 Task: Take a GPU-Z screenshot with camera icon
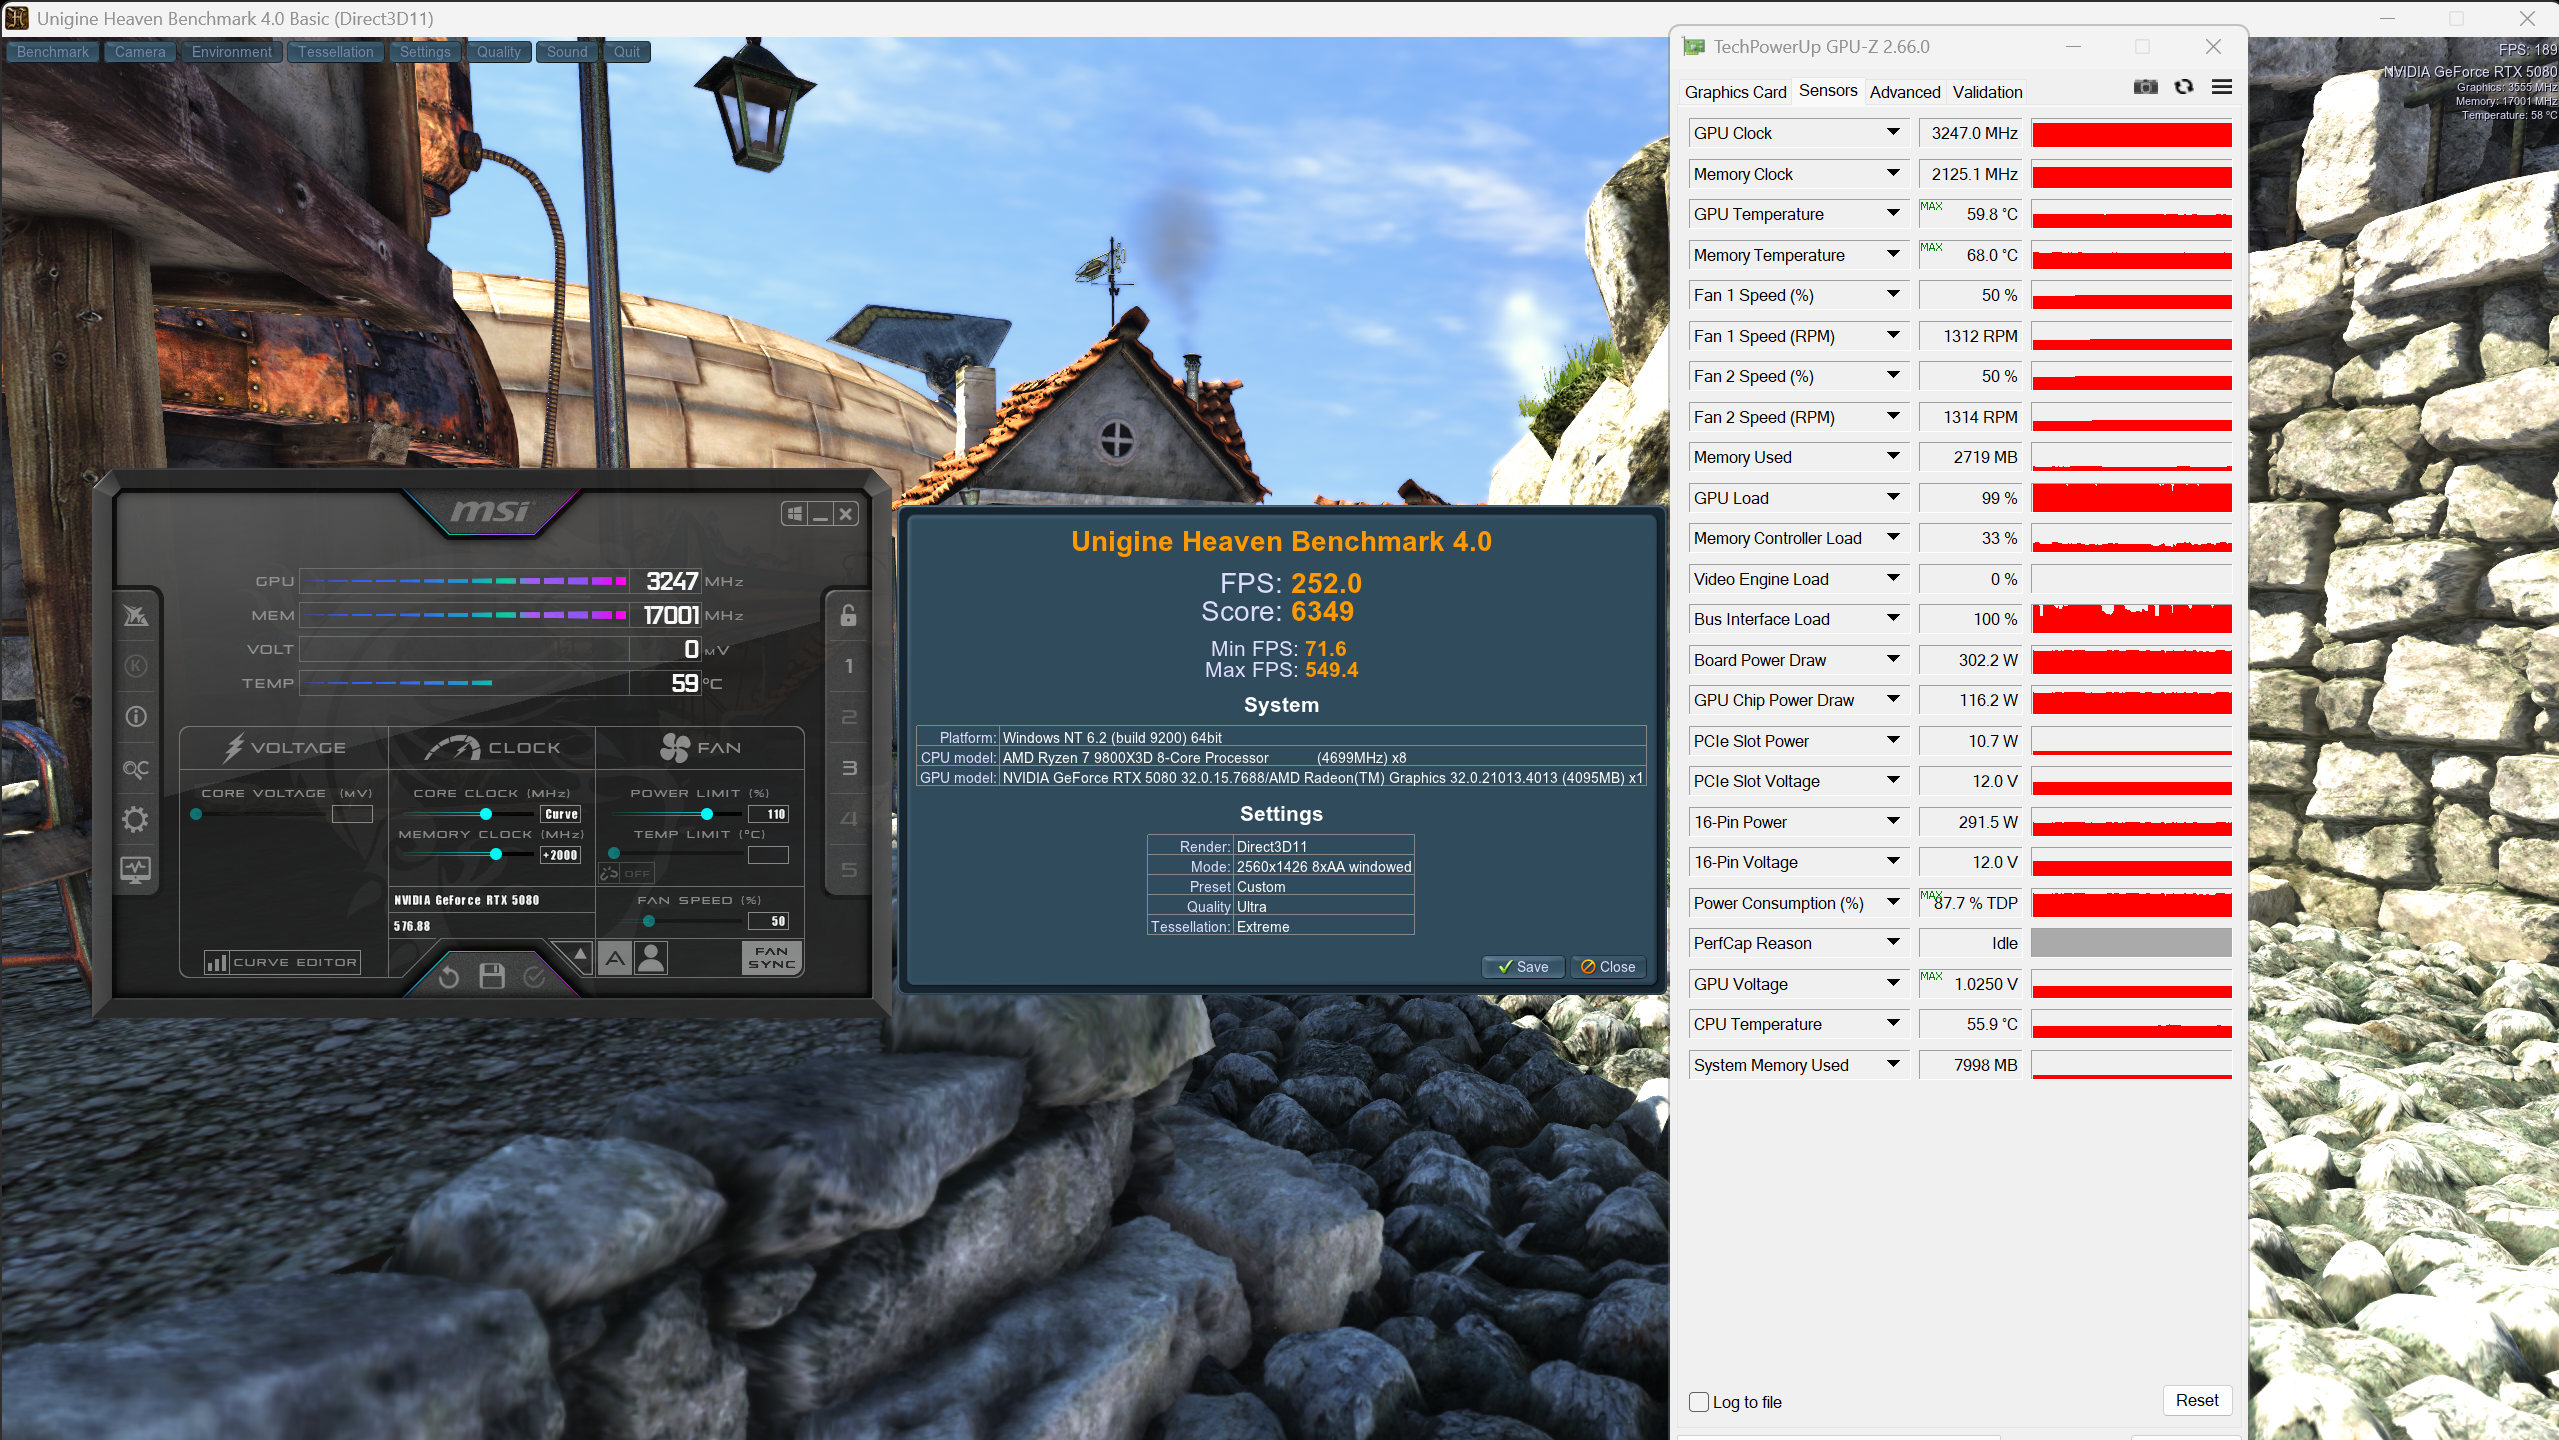point(2145,87)
